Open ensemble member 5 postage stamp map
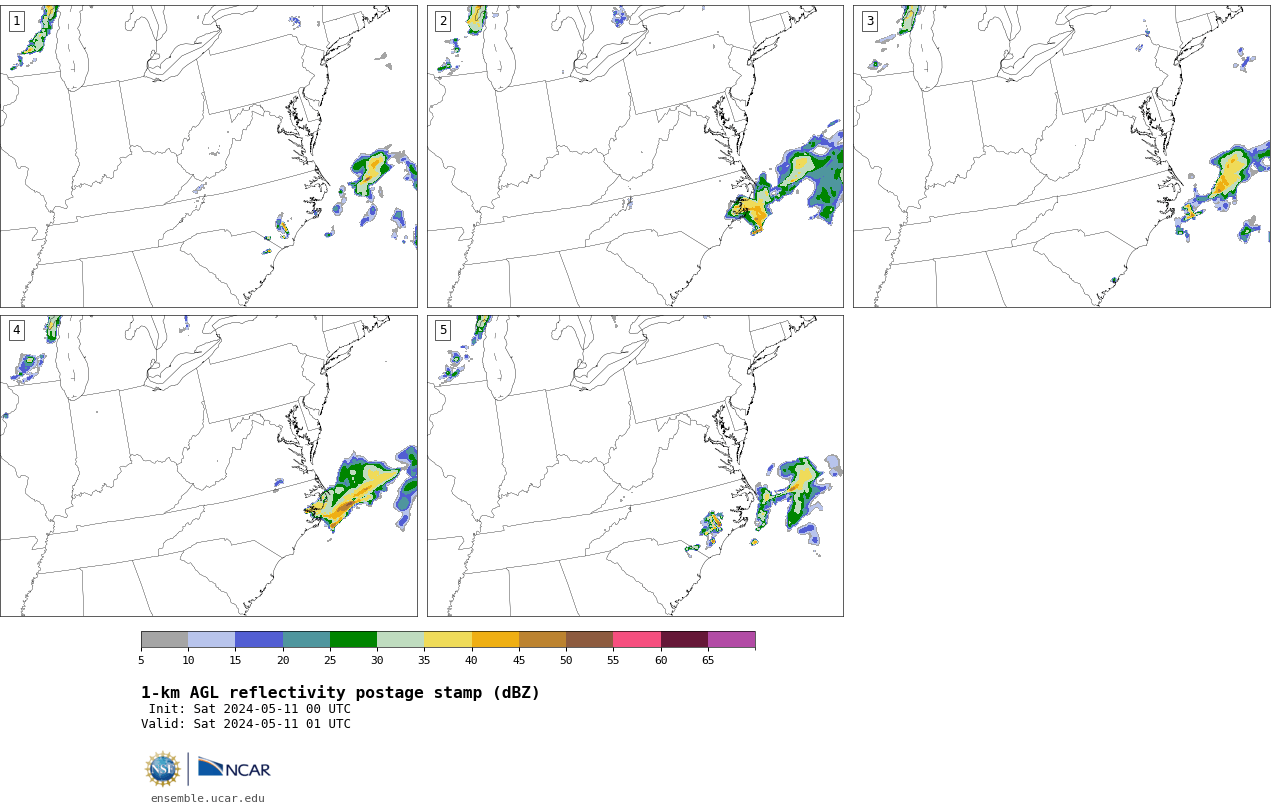Image resolution: width=1280 pixels, height=809 pixels. pos(635,466)
